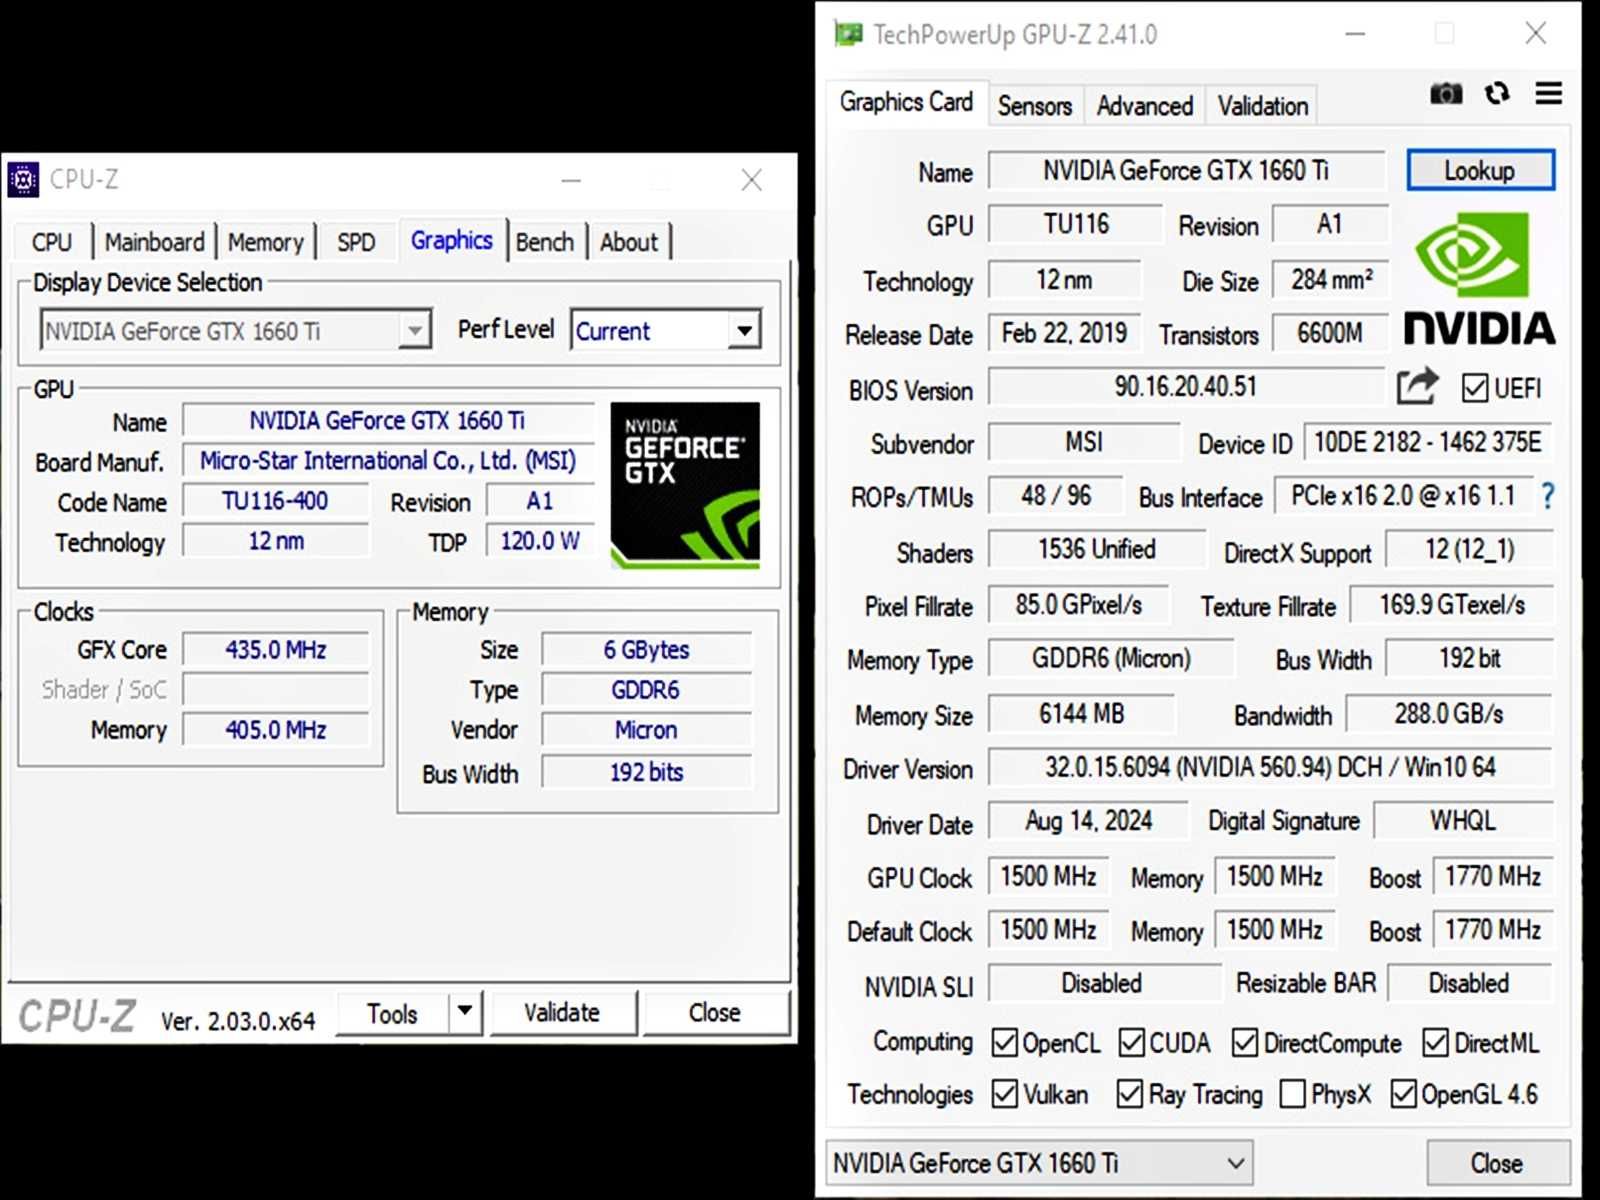The height and width of the screenshot is (1200, 1600).
Task: Click the Lookup button
Action: click(x=1480, y=170)
